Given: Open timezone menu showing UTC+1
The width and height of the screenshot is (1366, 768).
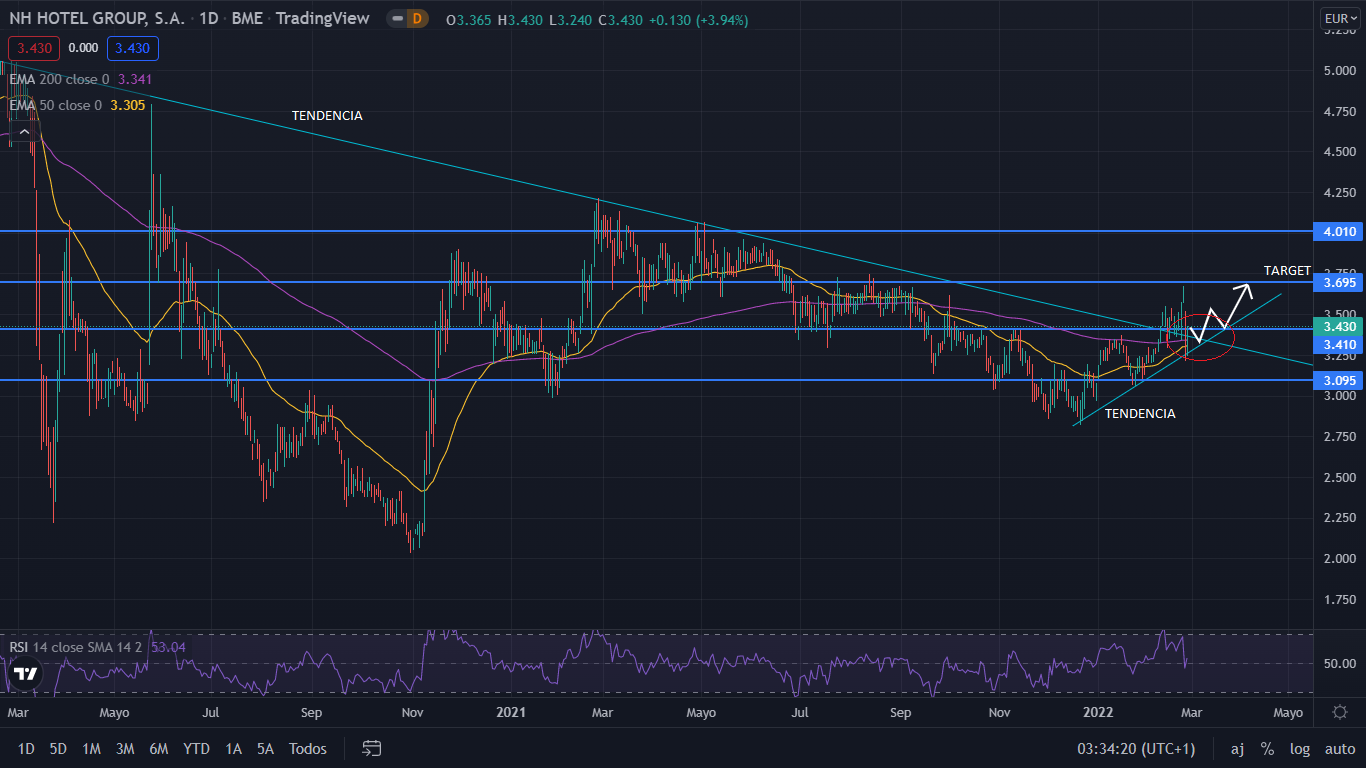Looking at the screenshot, I should [x=1121, y=748].
